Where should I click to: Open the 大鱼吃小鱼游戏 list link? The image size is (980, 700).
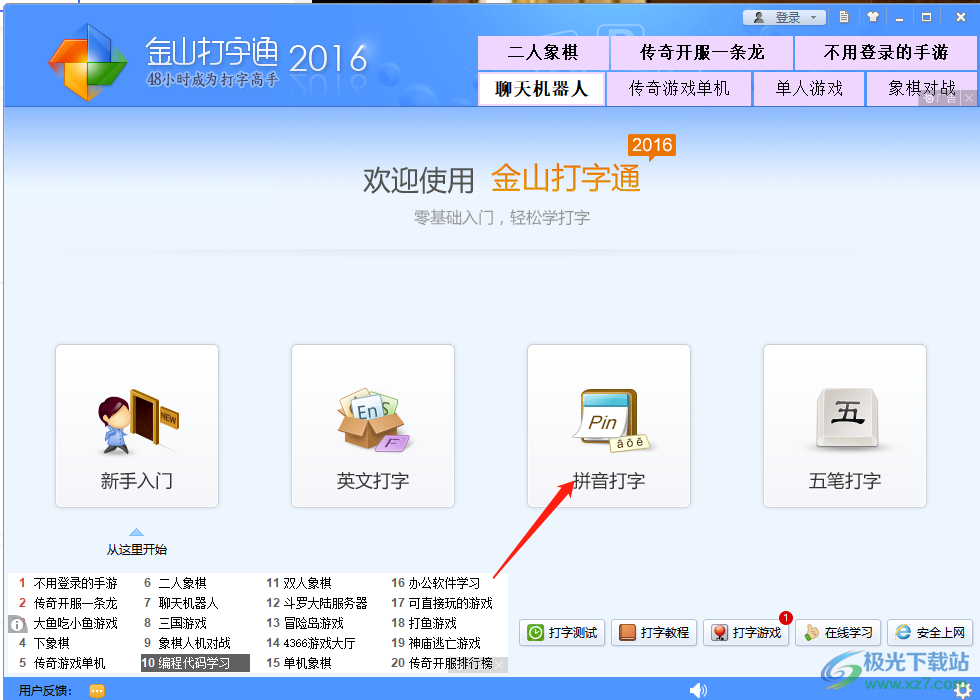pyautogui.click(x=76, y=623)
